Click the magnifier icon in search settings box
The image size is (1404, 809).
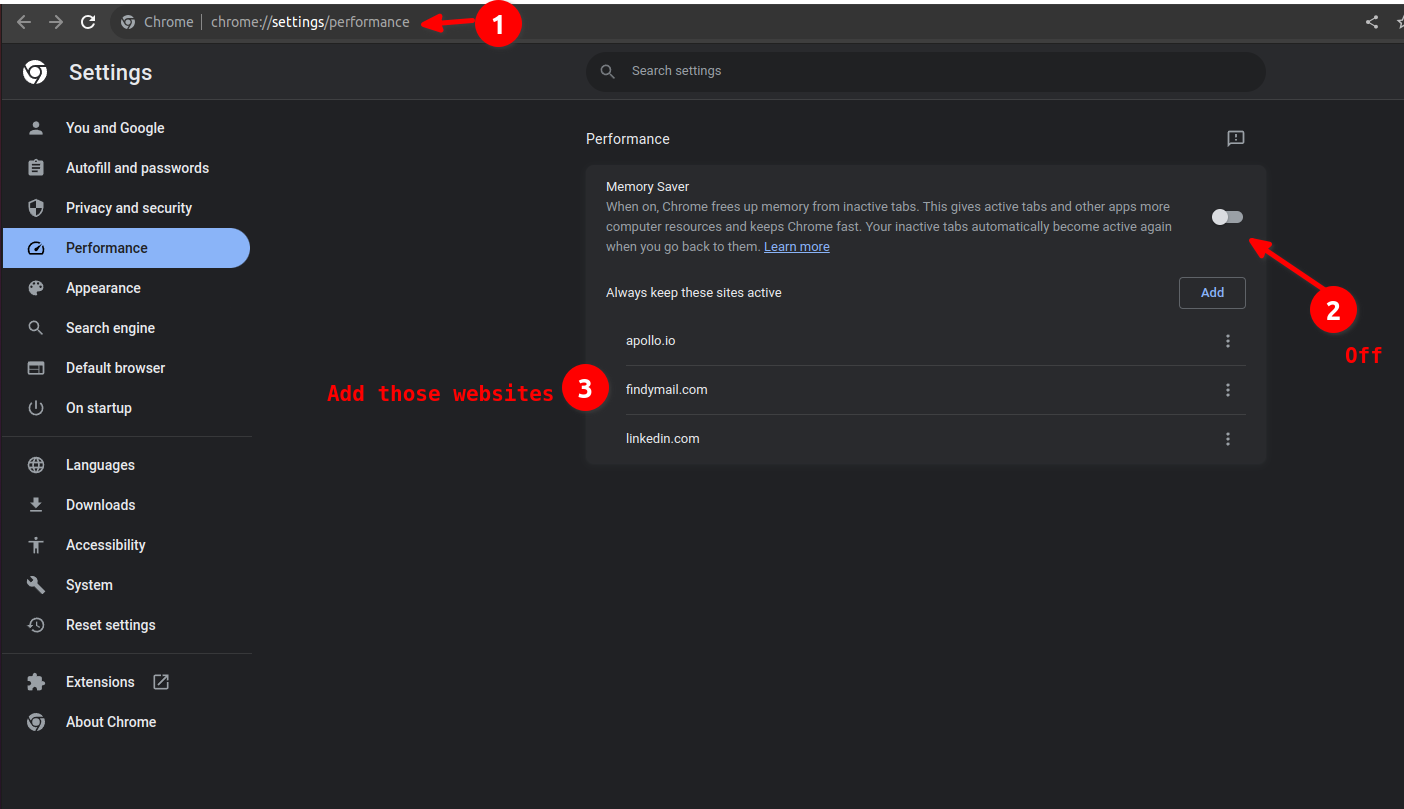[607, 72]
